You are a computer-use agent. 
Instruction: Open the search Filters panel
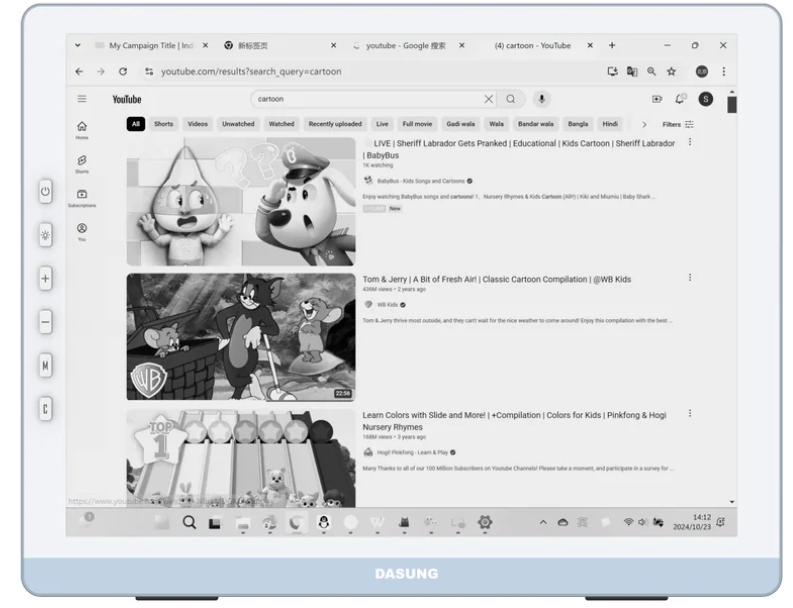[678, 124]
